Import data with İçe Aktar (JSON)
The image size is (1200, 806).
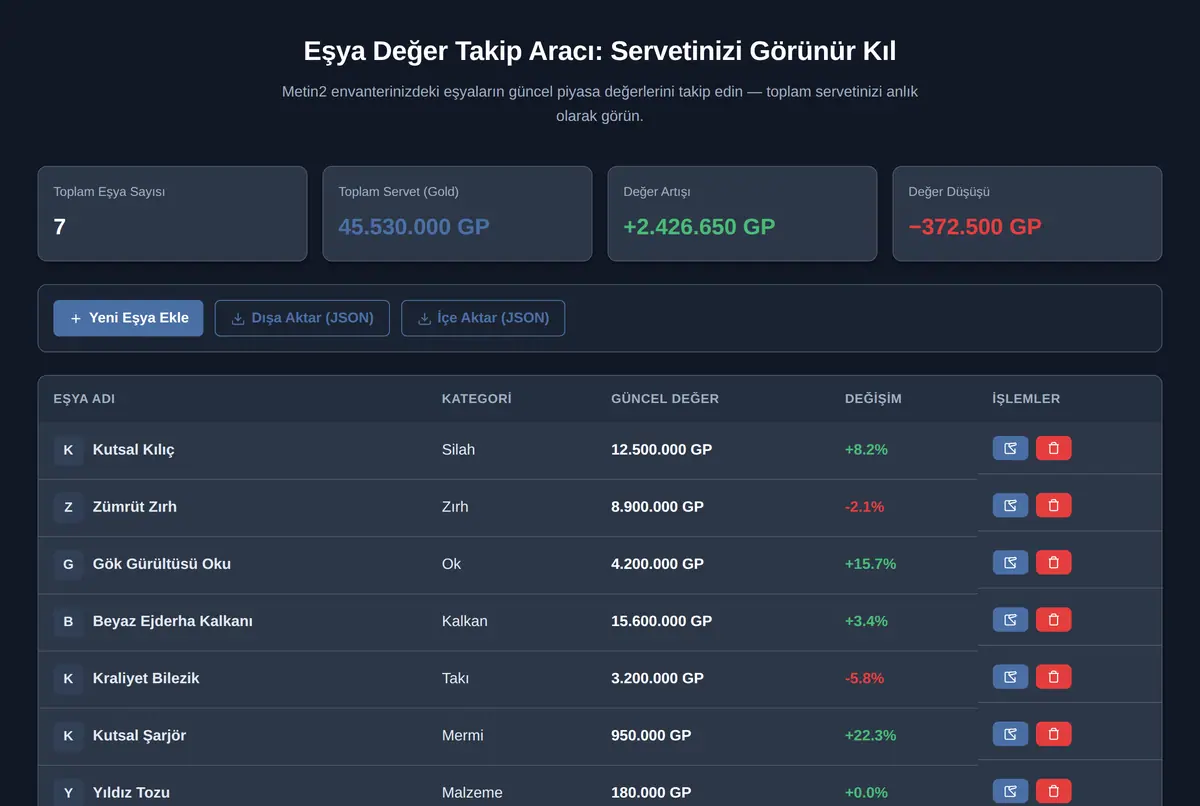point(483,318)
